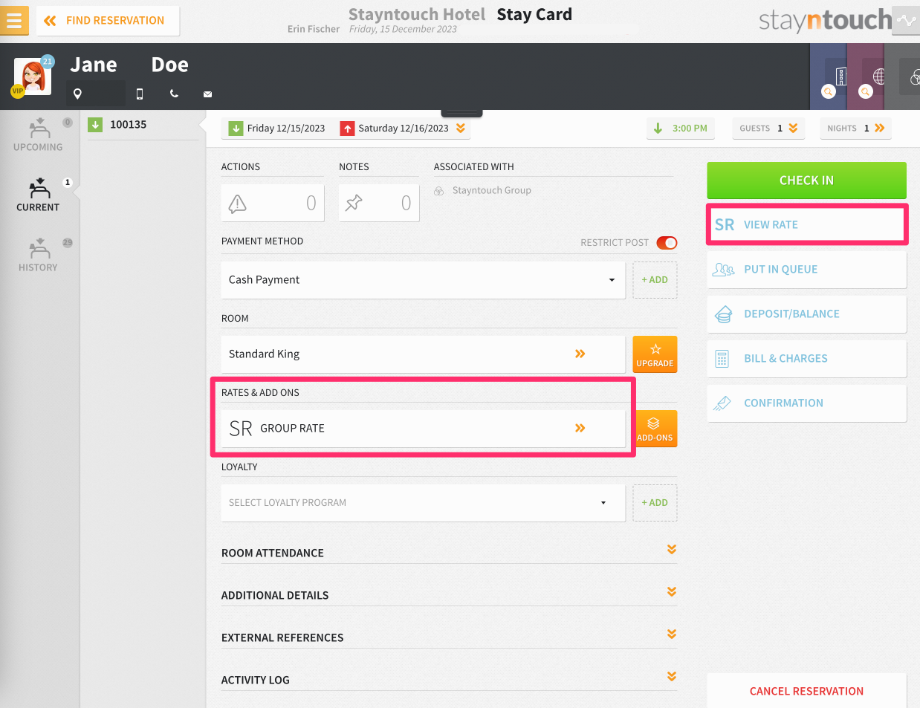This screenshot has width=920, height=708.
Task: Click the green Check In button
Action: (806, 181)
